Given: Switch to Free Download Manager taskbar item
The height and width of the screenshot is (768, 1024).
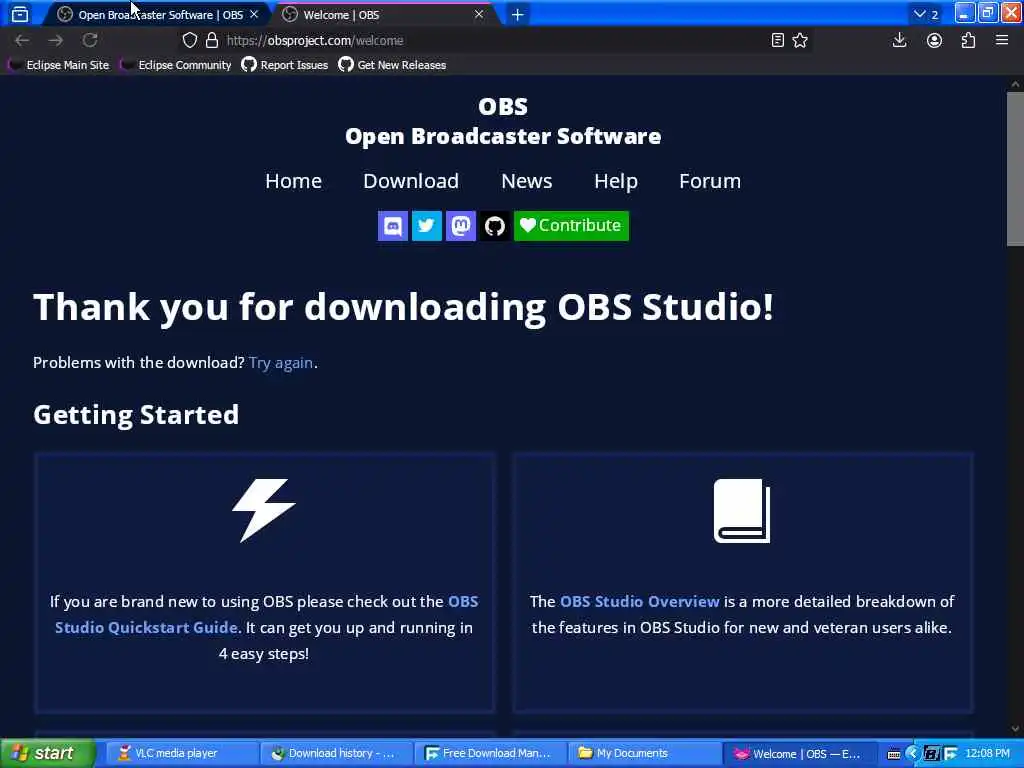Looking at the screenshot, I should [x=490, y=753].
